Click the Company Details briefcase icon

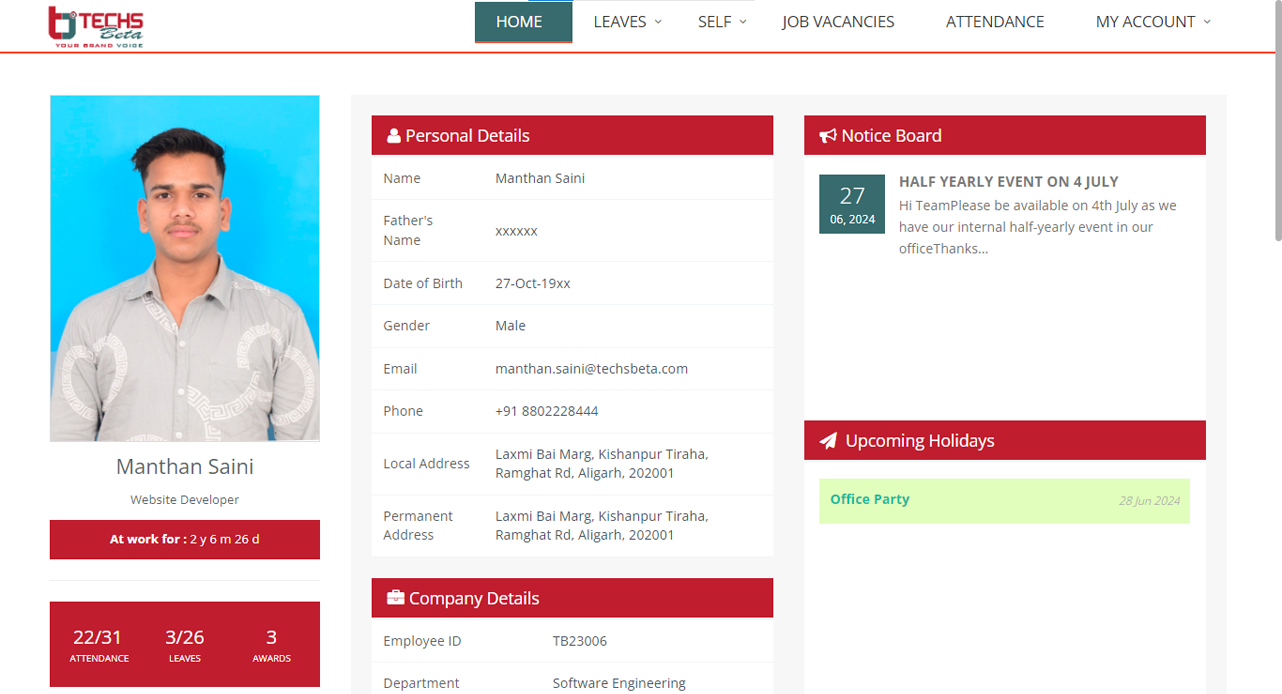[395, 598]
